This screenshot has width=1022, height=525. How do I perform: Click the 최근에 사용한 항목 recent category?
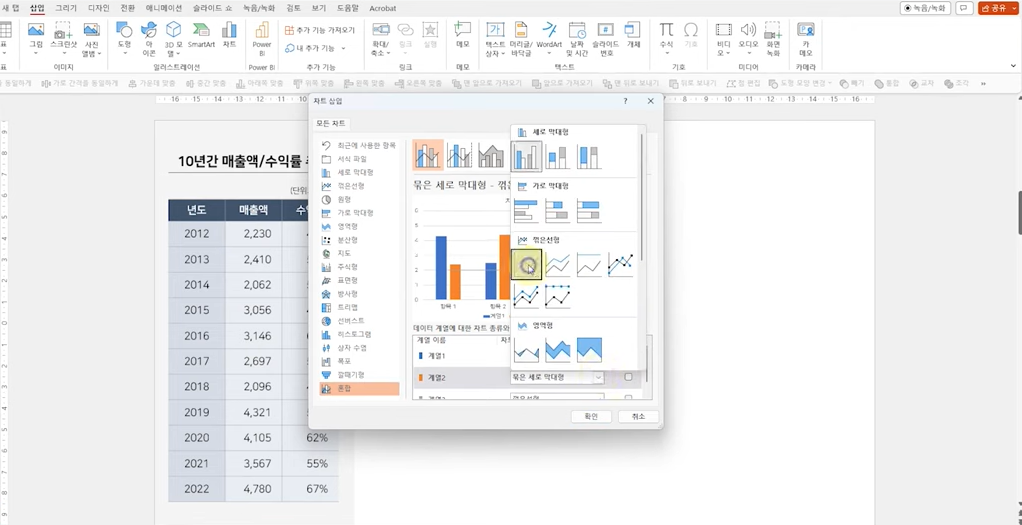pos(359,145)
